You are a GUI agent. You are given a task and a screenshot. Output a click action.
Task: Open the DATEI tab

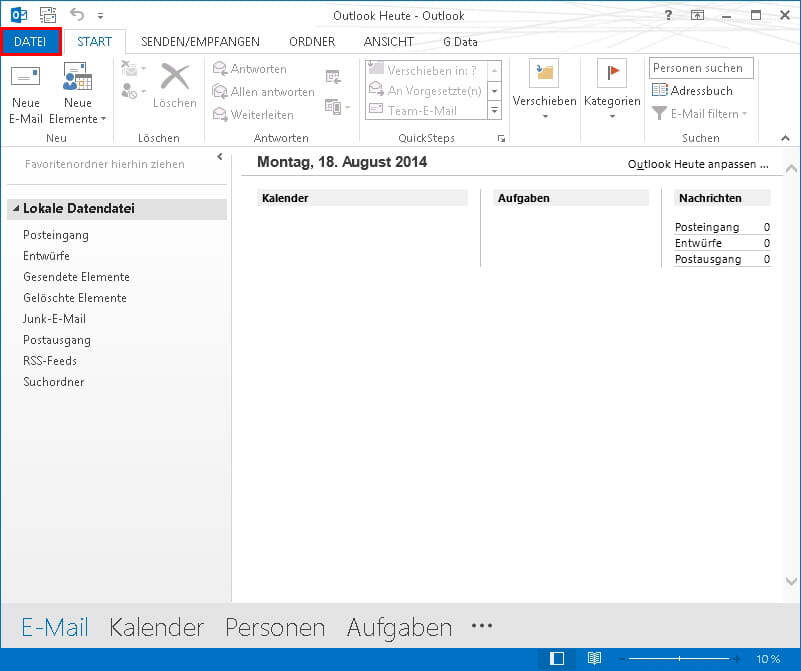point(30,41)
